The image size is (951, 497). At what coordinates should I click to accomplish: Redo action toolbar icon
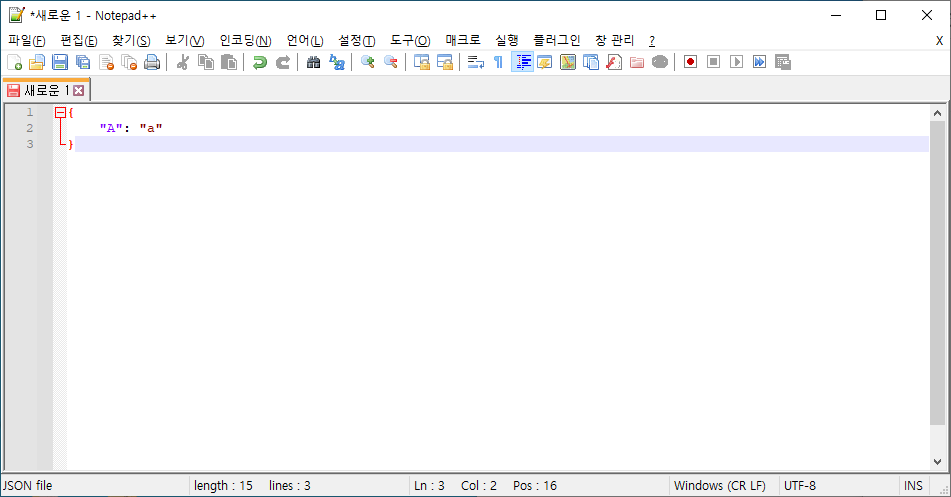pyautogui.click(x=283, y=62)
